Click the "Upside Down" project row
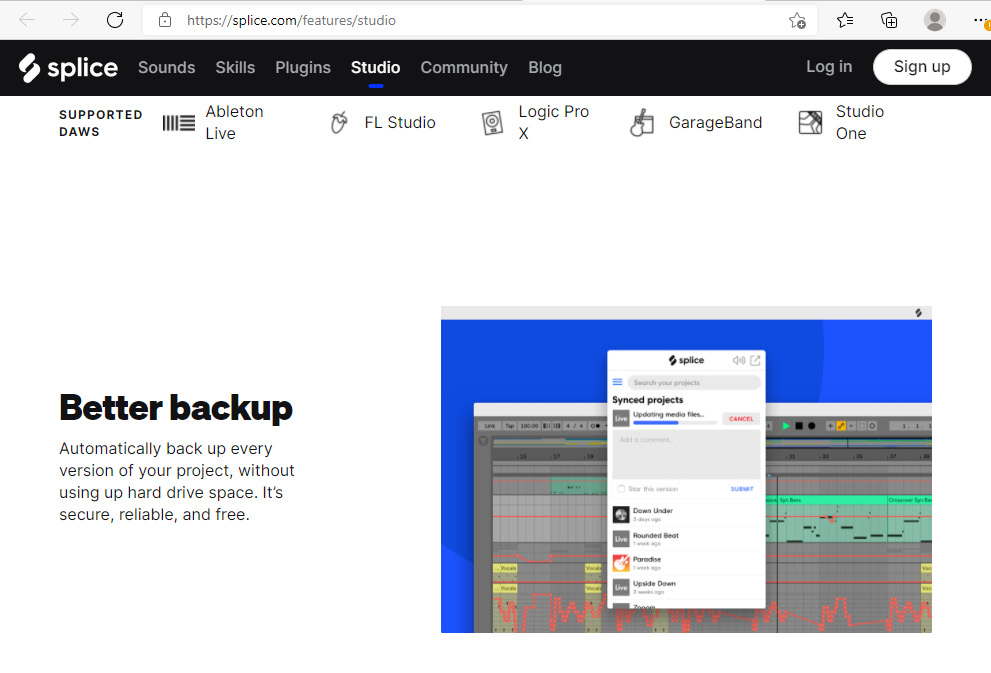Screen dimensions: 991x673 pos(686,587)
